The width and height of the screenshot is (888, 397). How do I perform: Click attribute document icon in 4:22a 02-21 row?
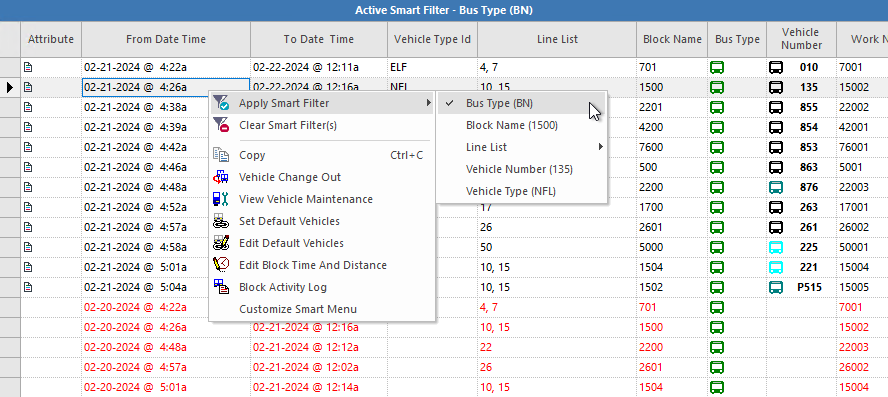click(x=28, y=67)
